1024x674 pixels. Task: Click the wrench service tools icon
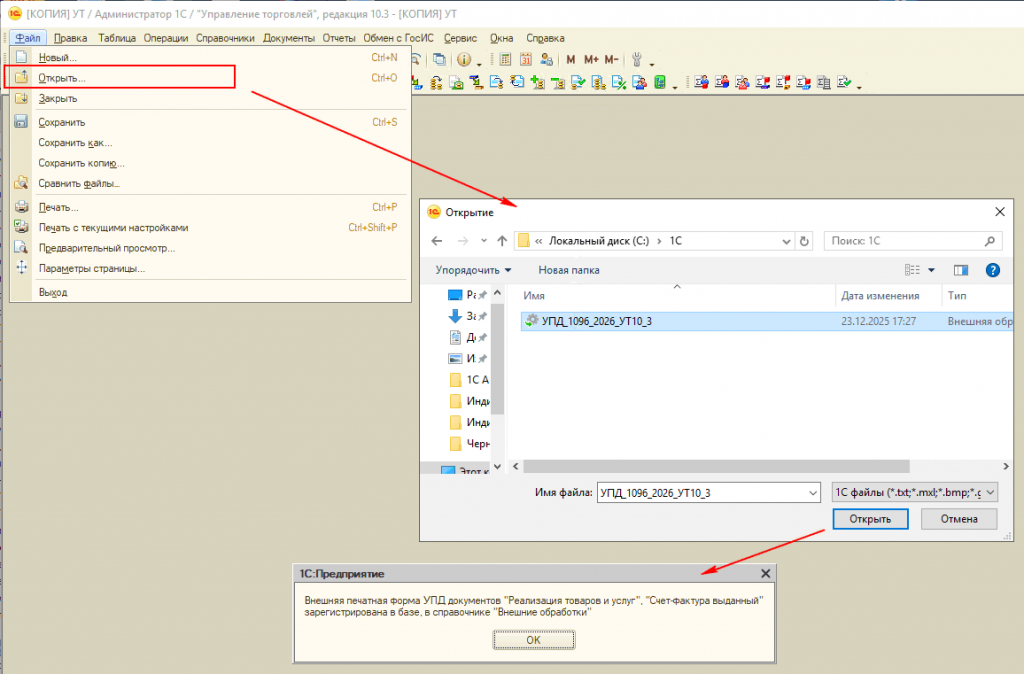(x=636, y=60)
